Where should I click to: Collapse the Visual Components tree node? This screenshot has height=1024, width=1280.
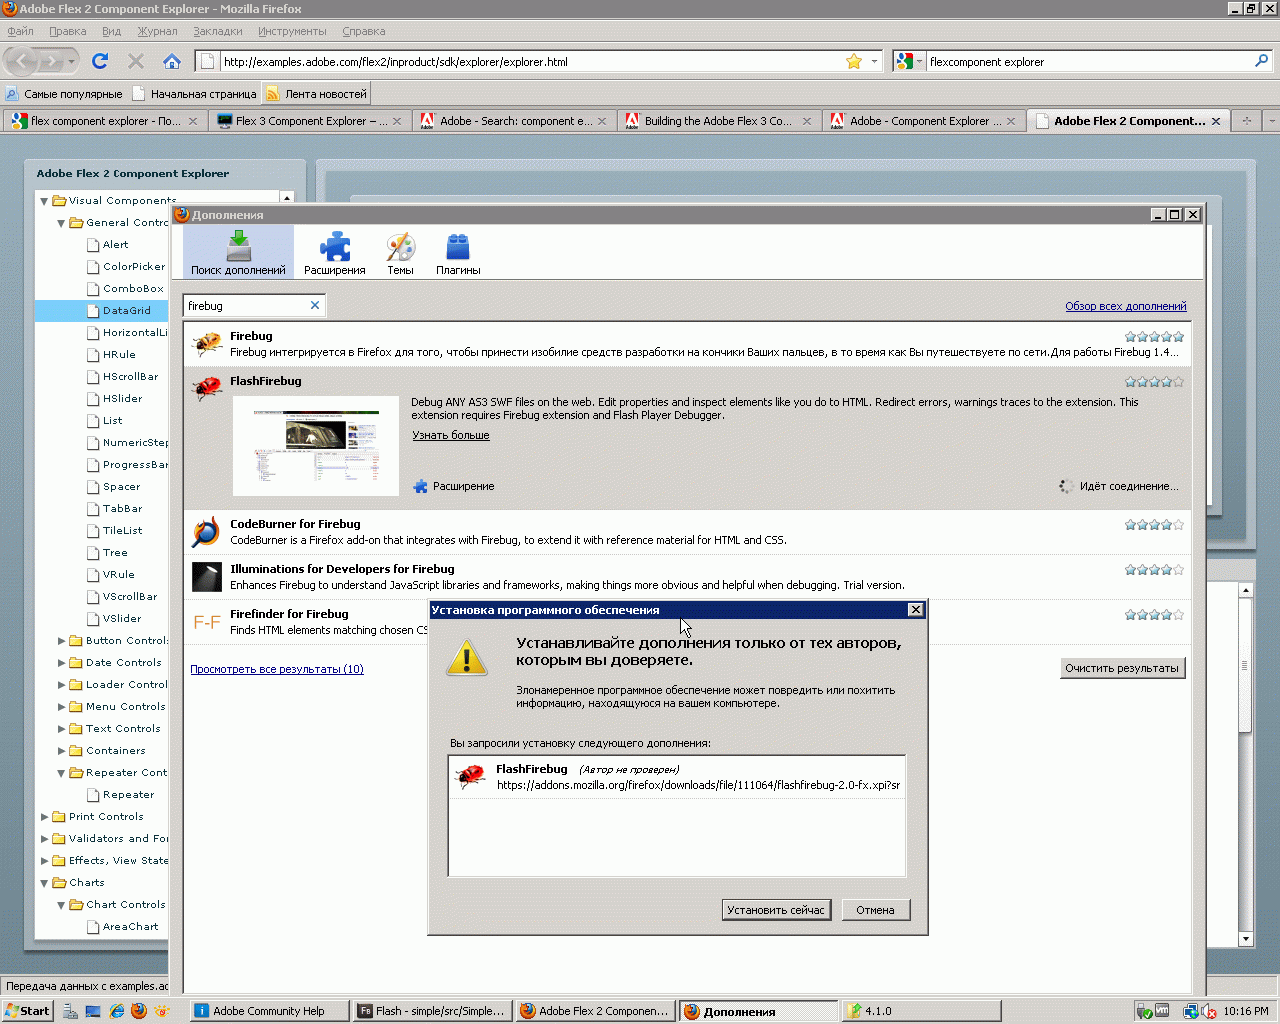(x=44, y=201)
